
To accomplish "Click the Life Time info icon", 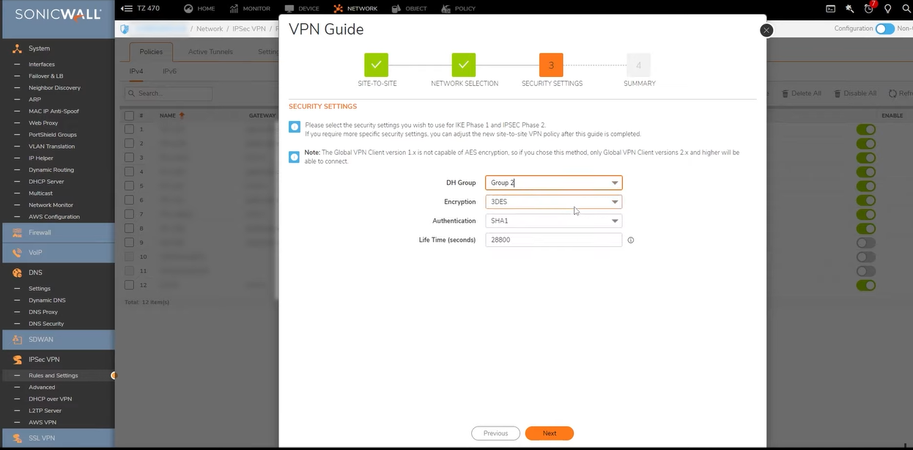I will (x=631, y=240).
